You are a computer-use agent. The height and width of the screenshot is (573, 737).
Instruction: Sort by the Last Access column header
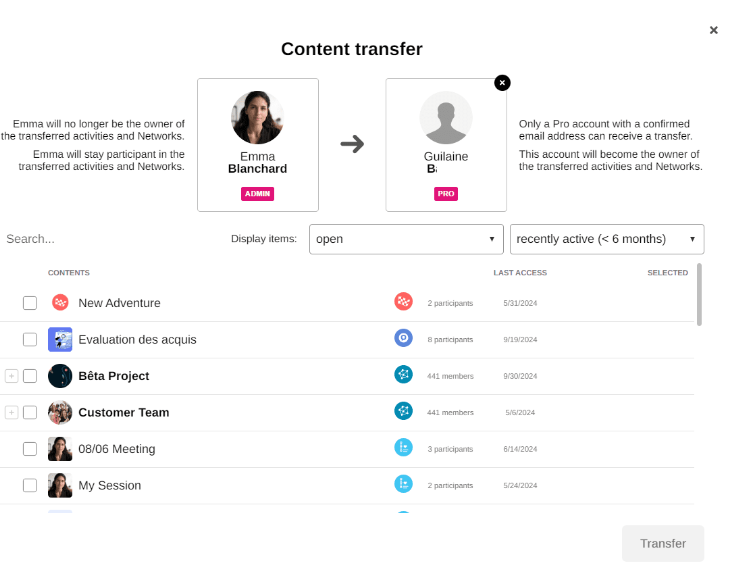[x=520, y=273]
